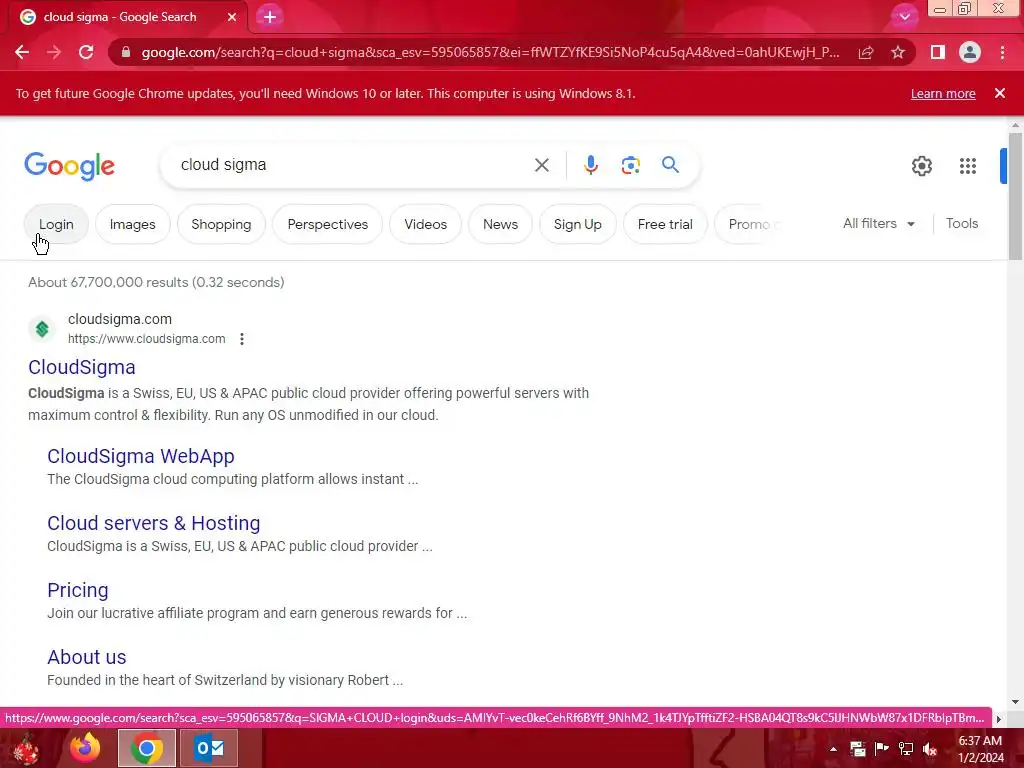Open search Tools

962,223
